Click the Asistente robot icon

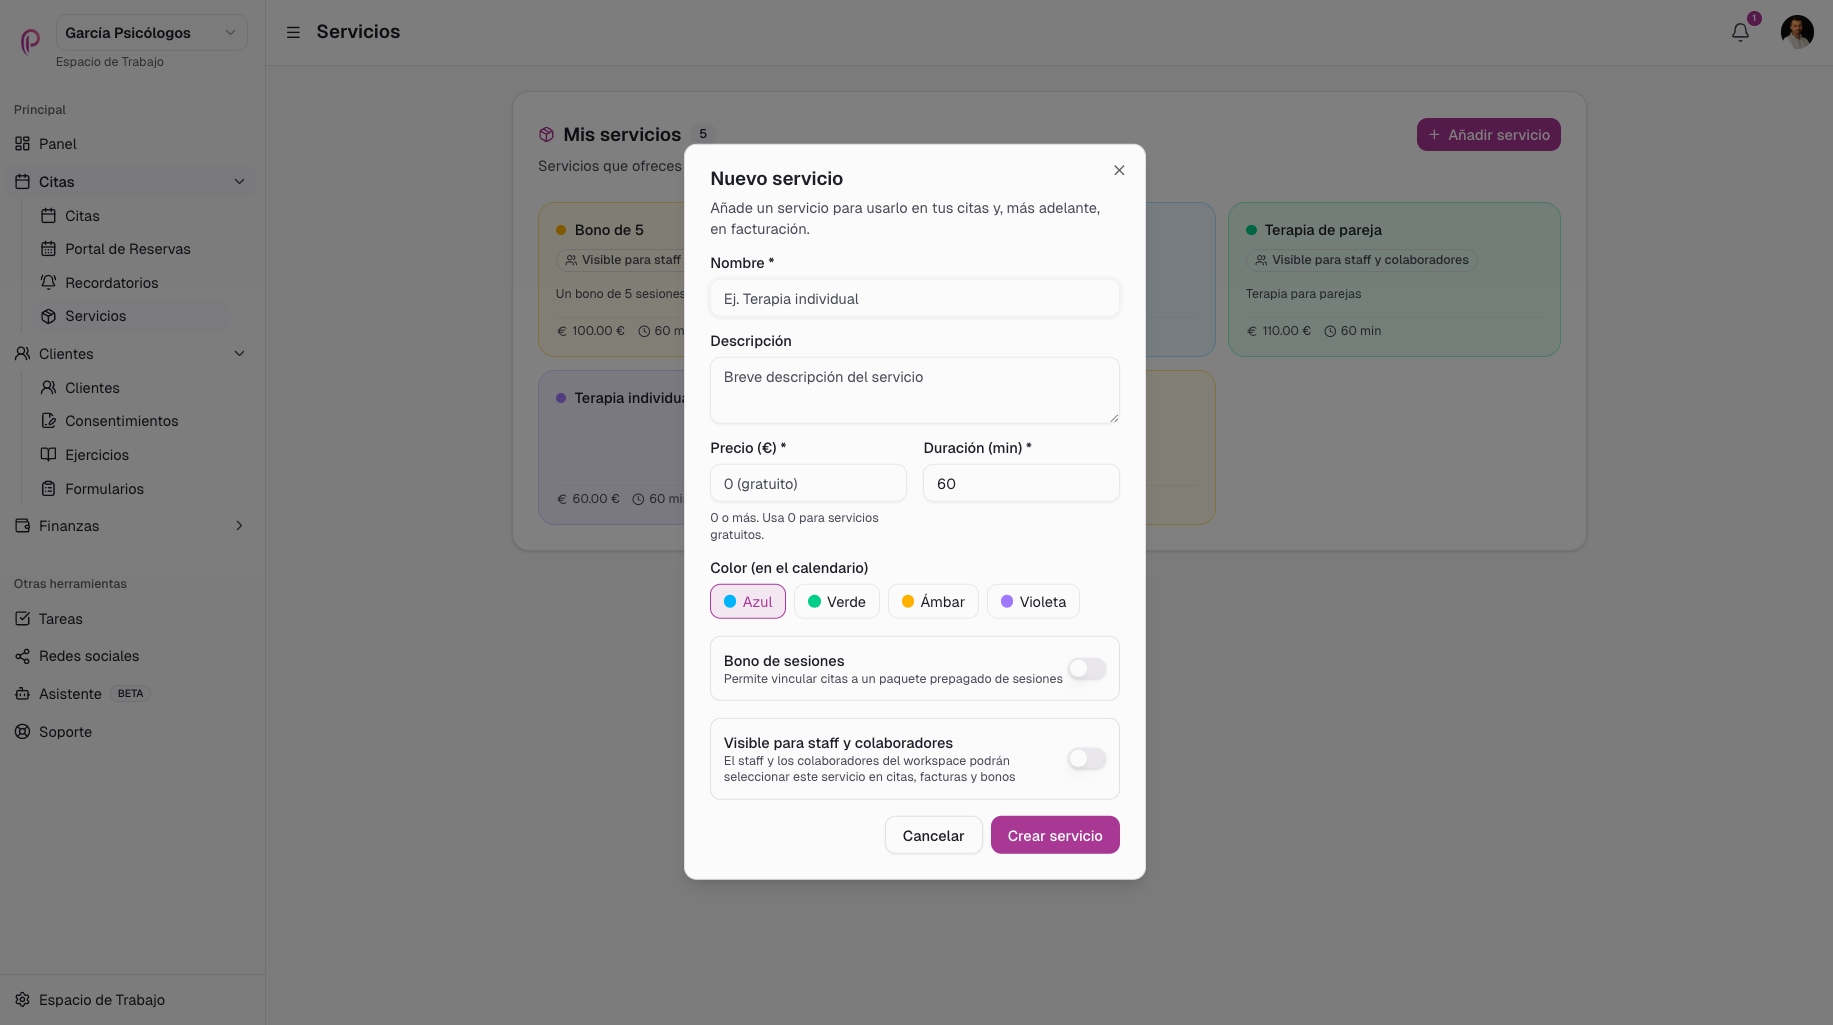(x=22, y=694)
